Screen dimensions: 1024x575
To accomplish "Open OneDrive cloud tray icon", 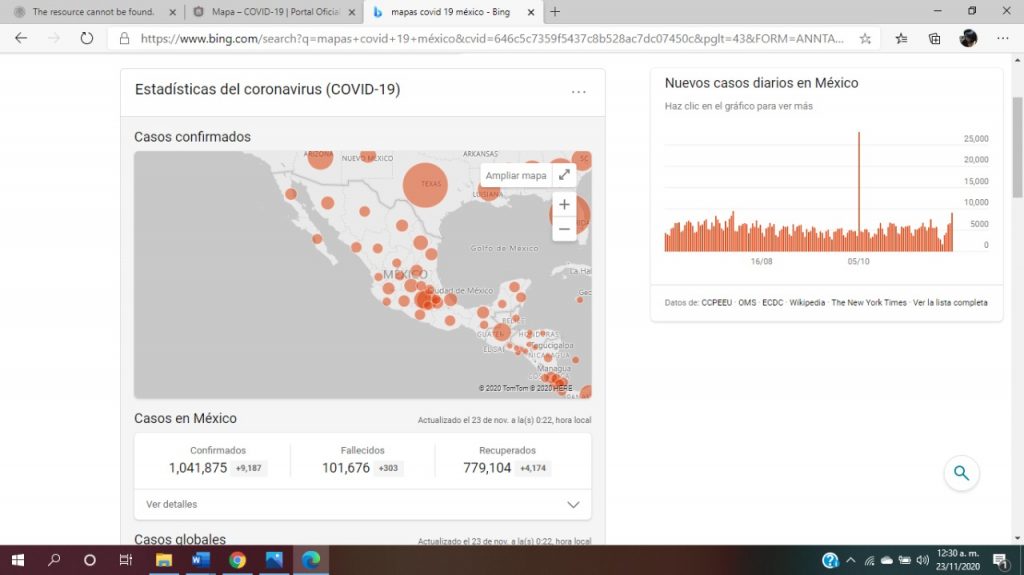I will point(887,560).
